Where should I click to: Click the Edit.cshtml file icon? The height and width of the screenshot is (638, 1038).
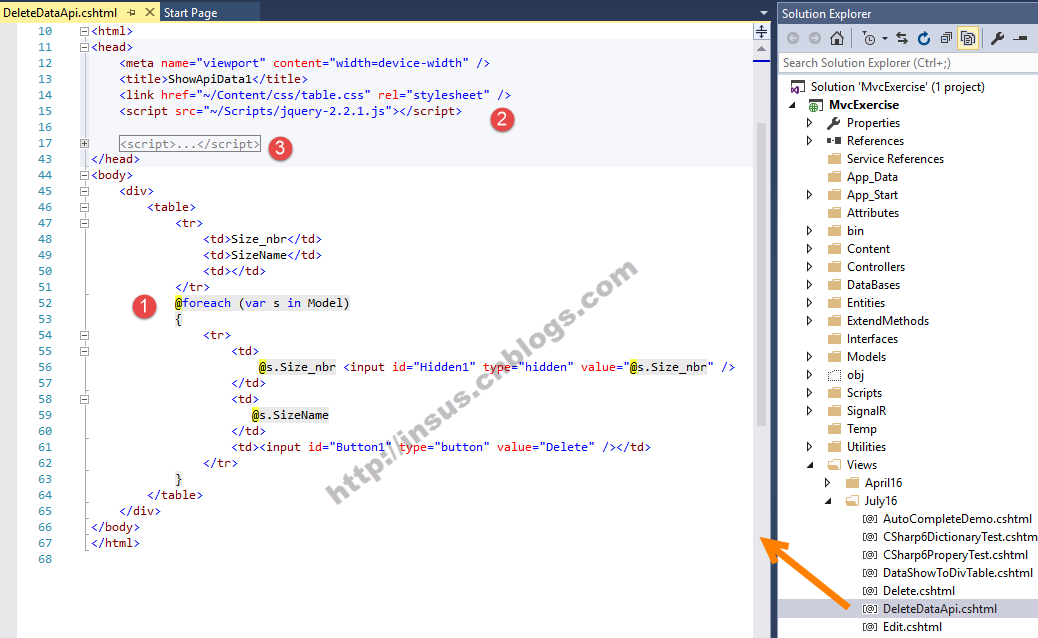[870, 627]
